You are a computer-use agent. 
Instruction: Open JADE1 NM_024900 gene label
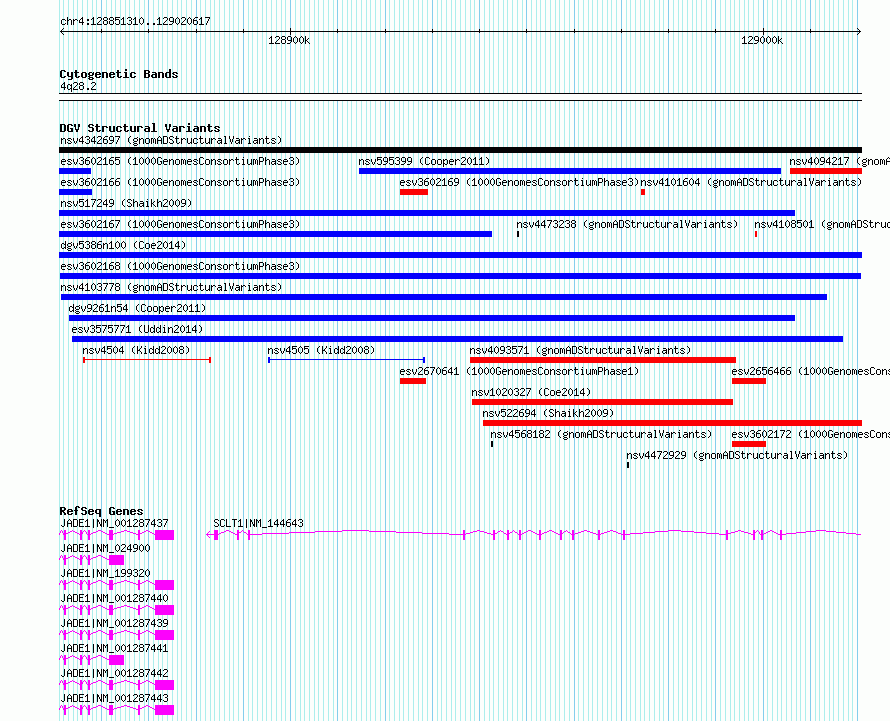pyautogui.click(x=105, y=548)
